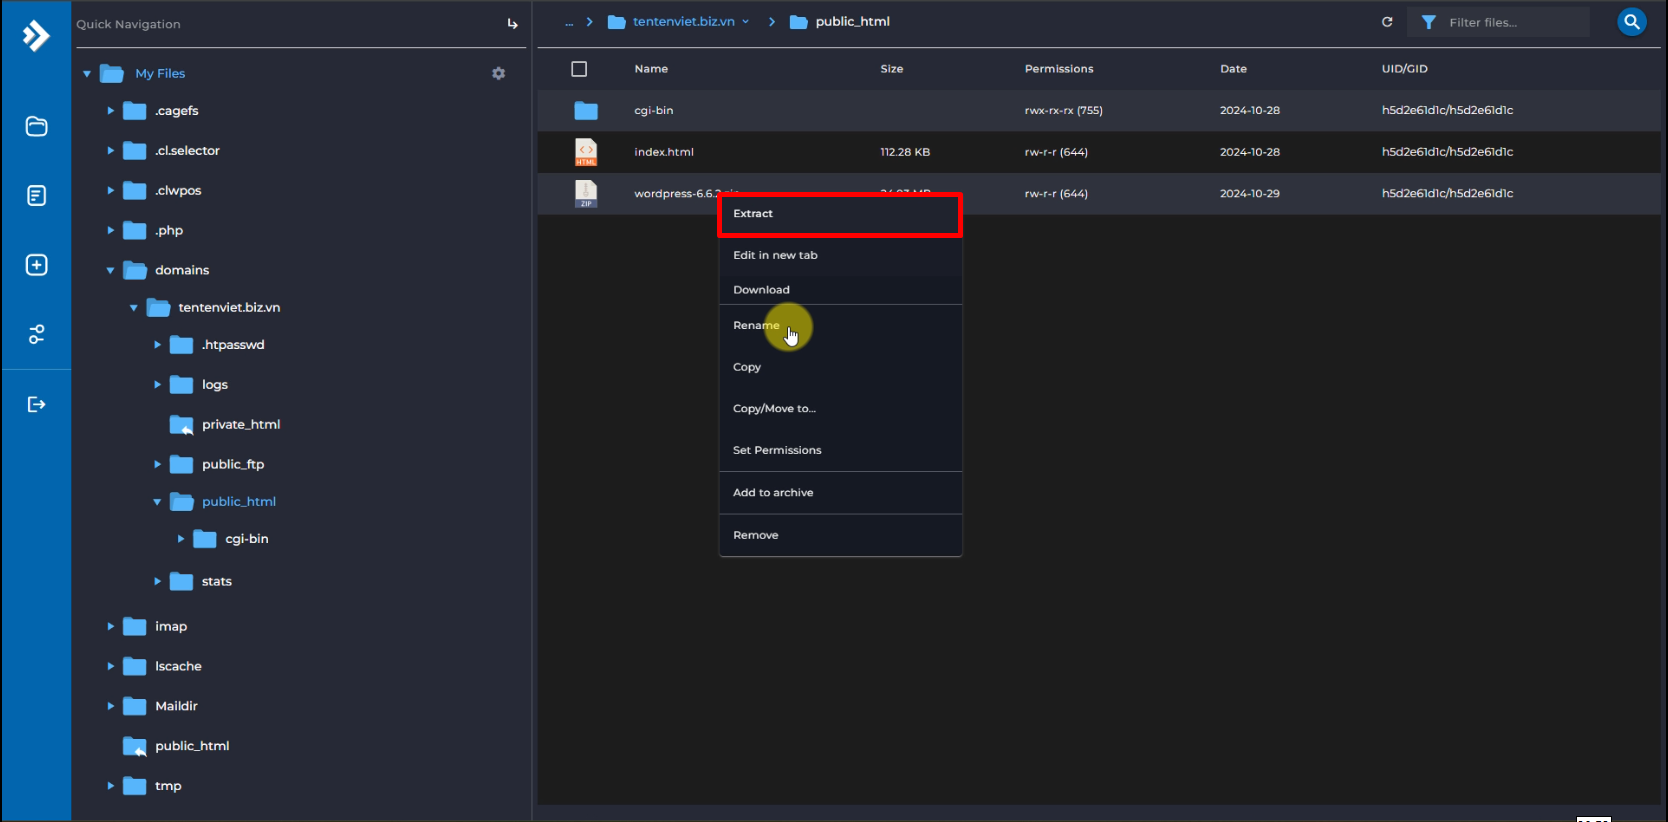Click the DirectAdmin logo icon
Screen dimensions: 1668x822
click(x=36, y=36)
